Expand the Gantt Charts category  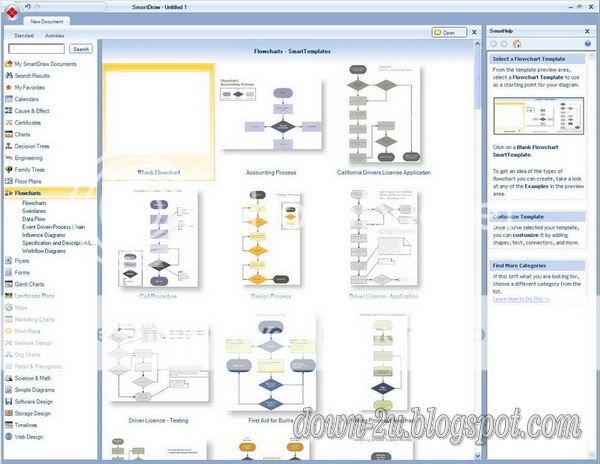point(31,284)
